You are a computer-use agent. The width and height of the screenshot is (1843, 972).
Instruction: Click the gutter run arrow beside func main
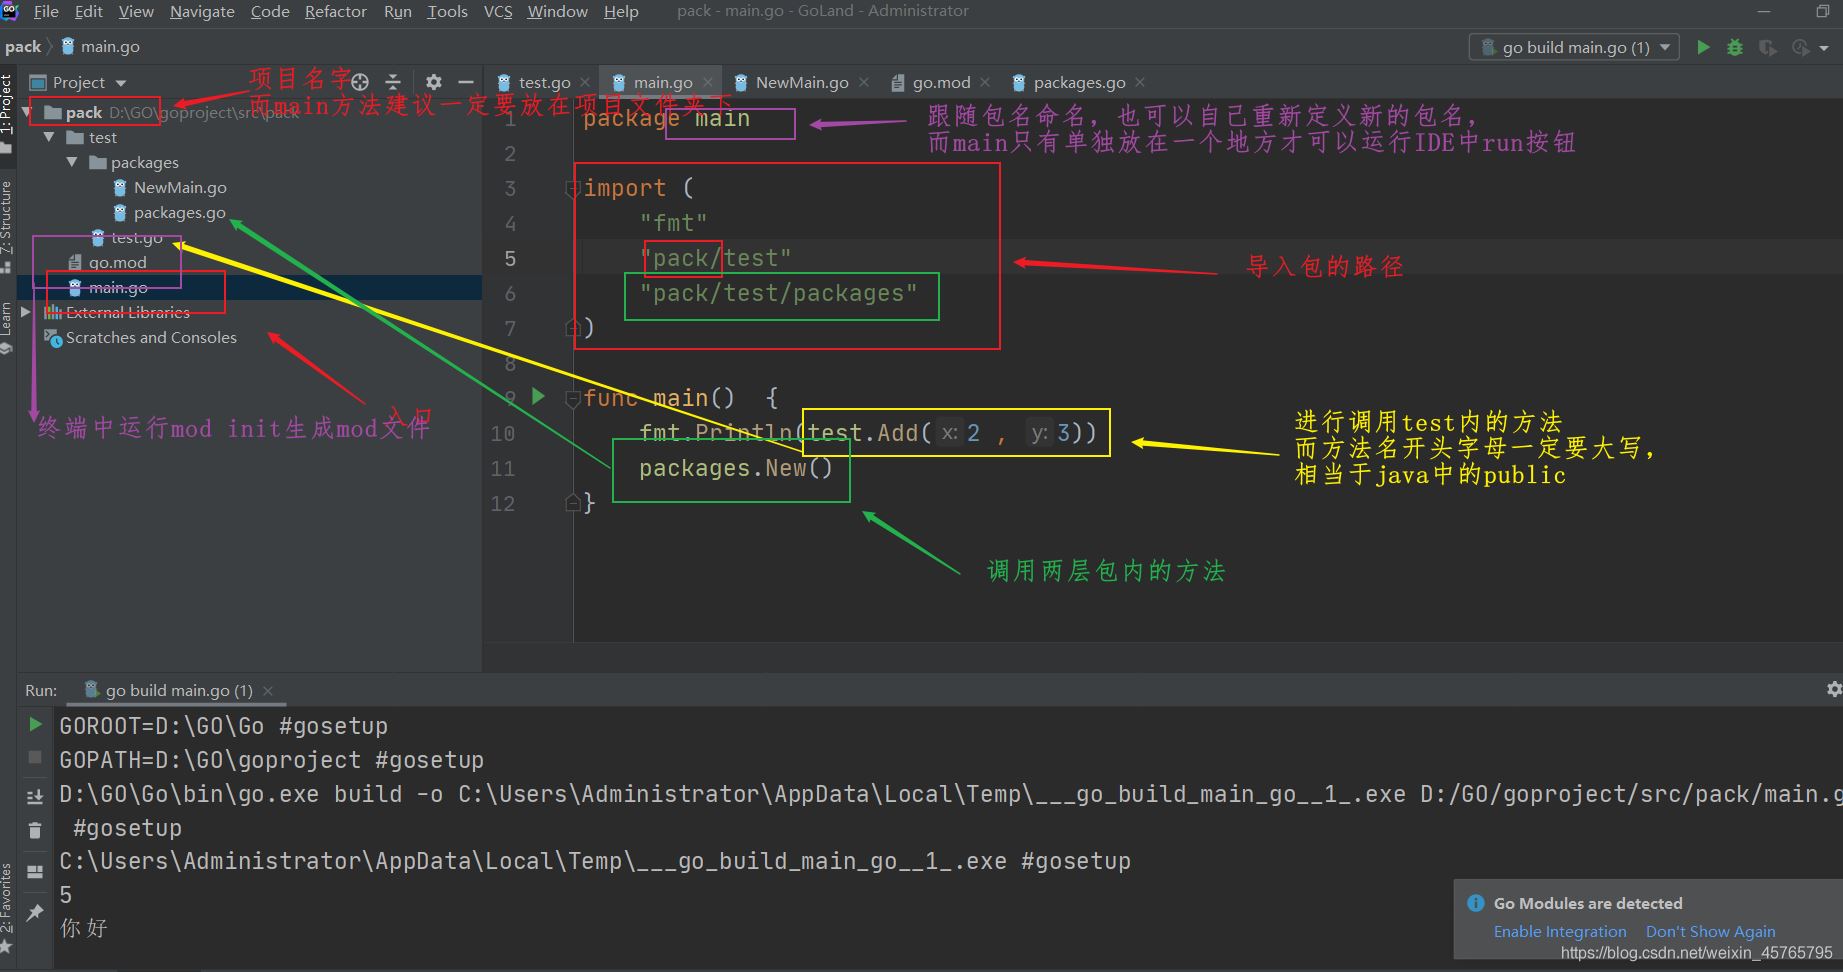click(538, 397)
